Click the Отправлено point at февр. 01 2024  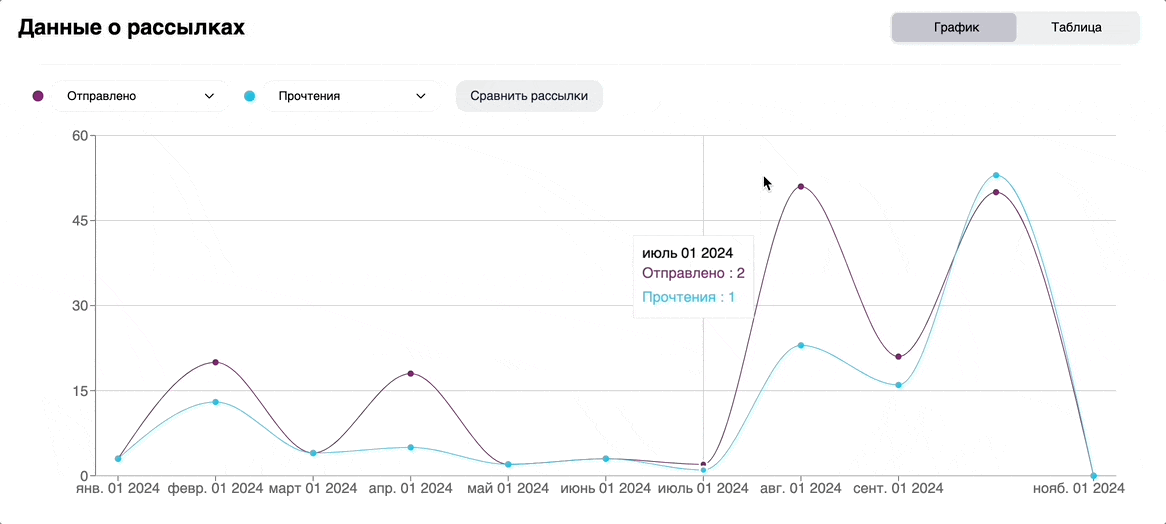[x=216, y=362]
